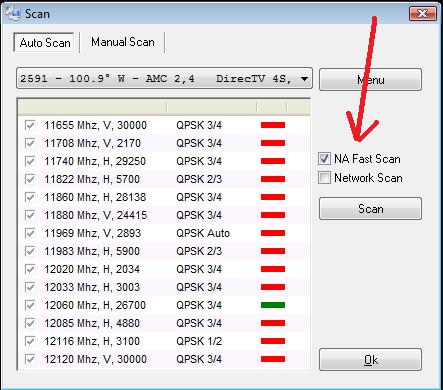Toggle checkbox for 11969 Mhz transponder
Image resolution: width=443 pixels, height=390 pixels.
coord(30,233)
